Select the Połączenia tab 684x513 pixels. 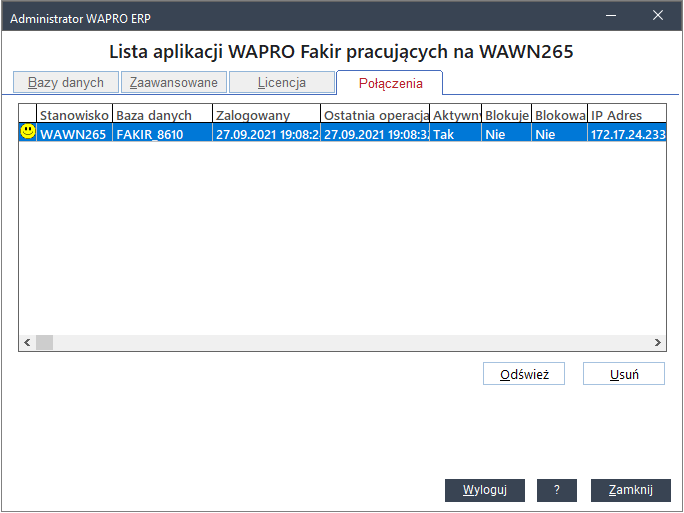[x=390, y=83]
